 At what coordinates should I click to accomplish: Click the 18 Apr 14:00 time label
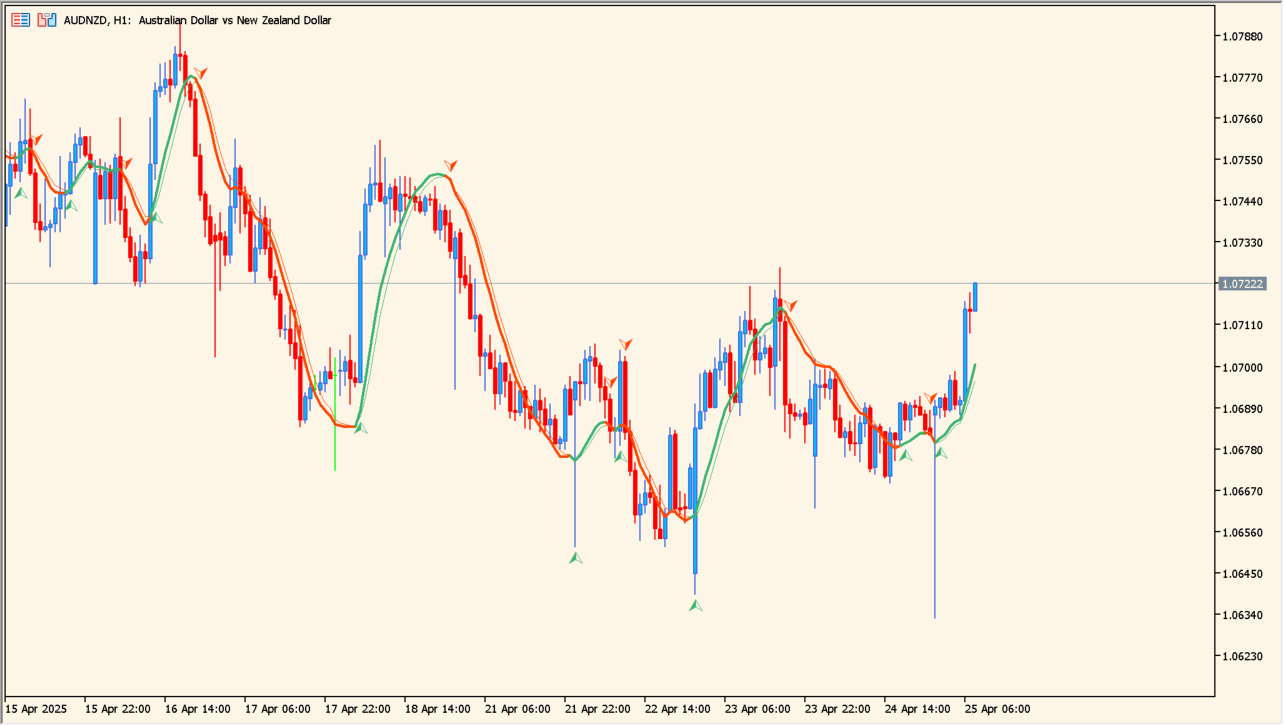[437, 709]
